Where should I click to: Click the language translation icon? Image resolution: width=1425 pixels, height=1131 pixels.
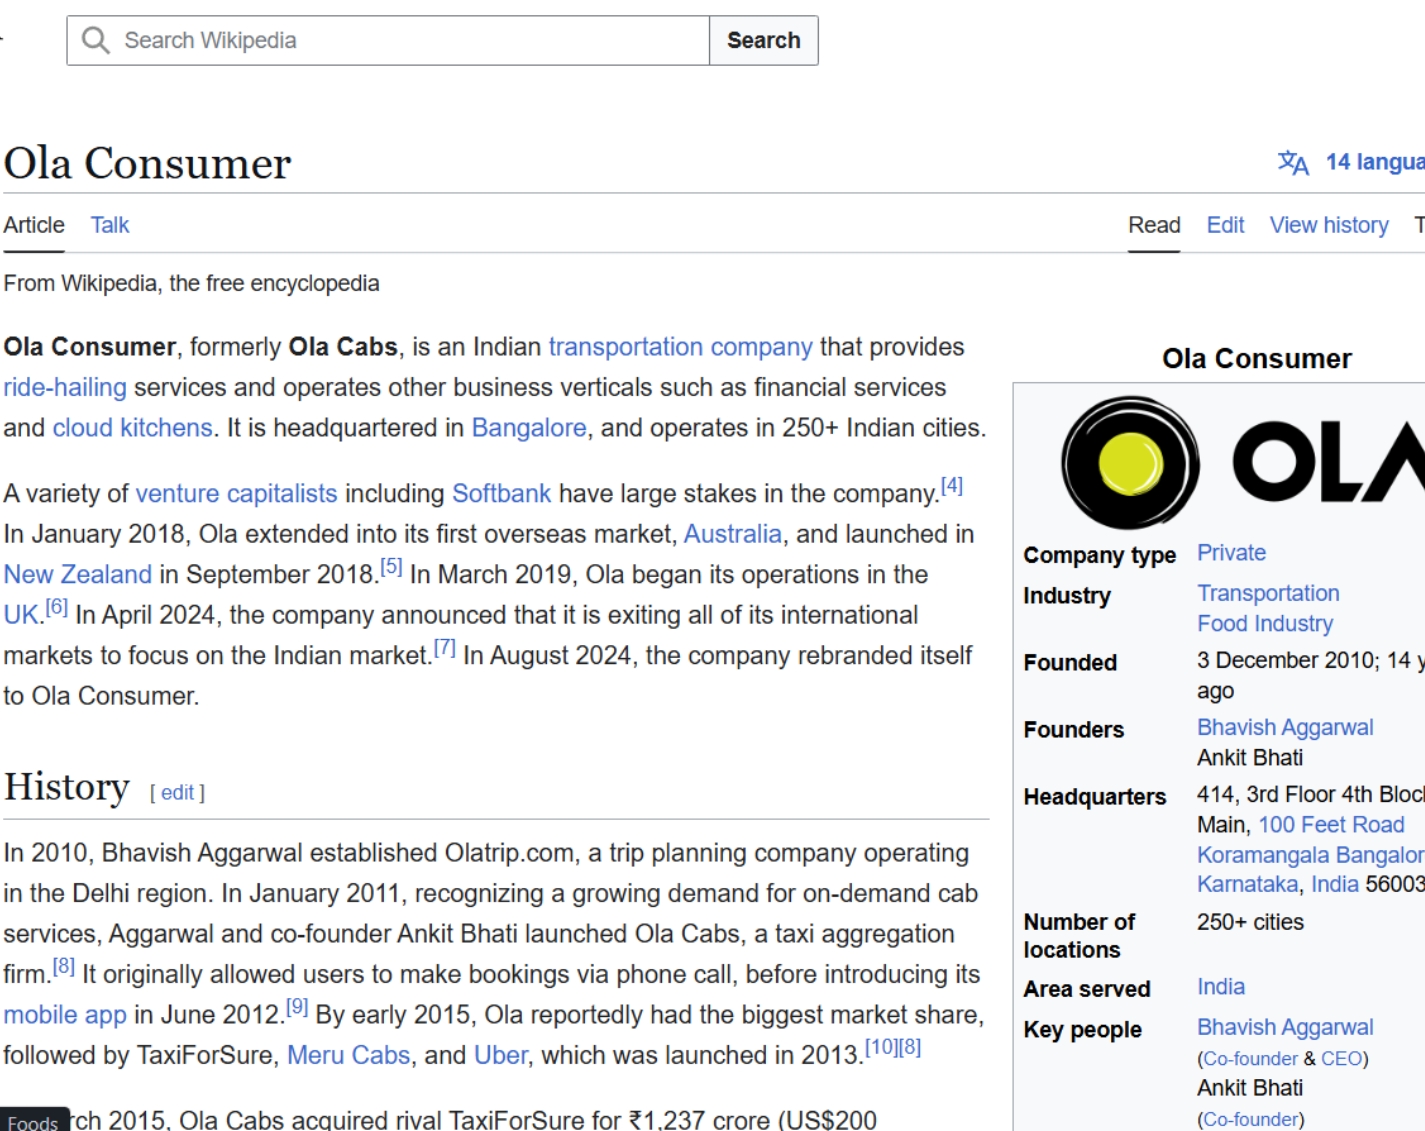(1293, 162)
